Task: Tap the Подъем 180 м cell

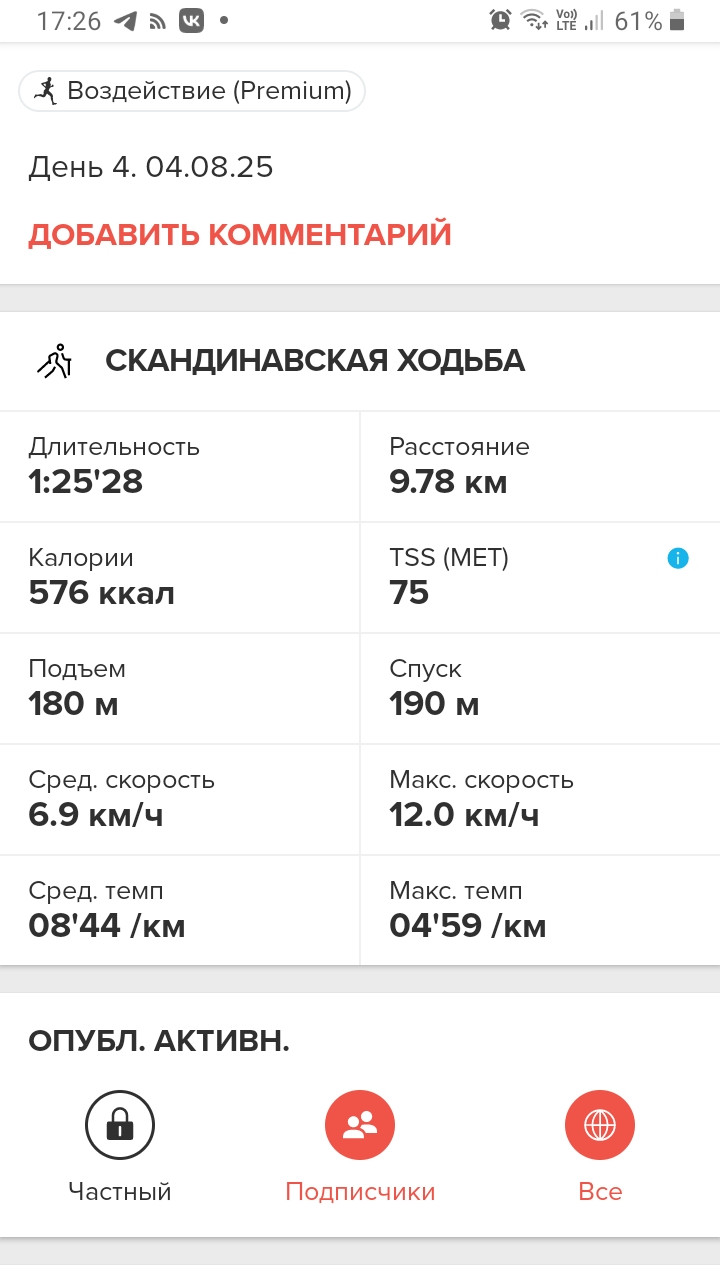Action: tap(180, 688)
